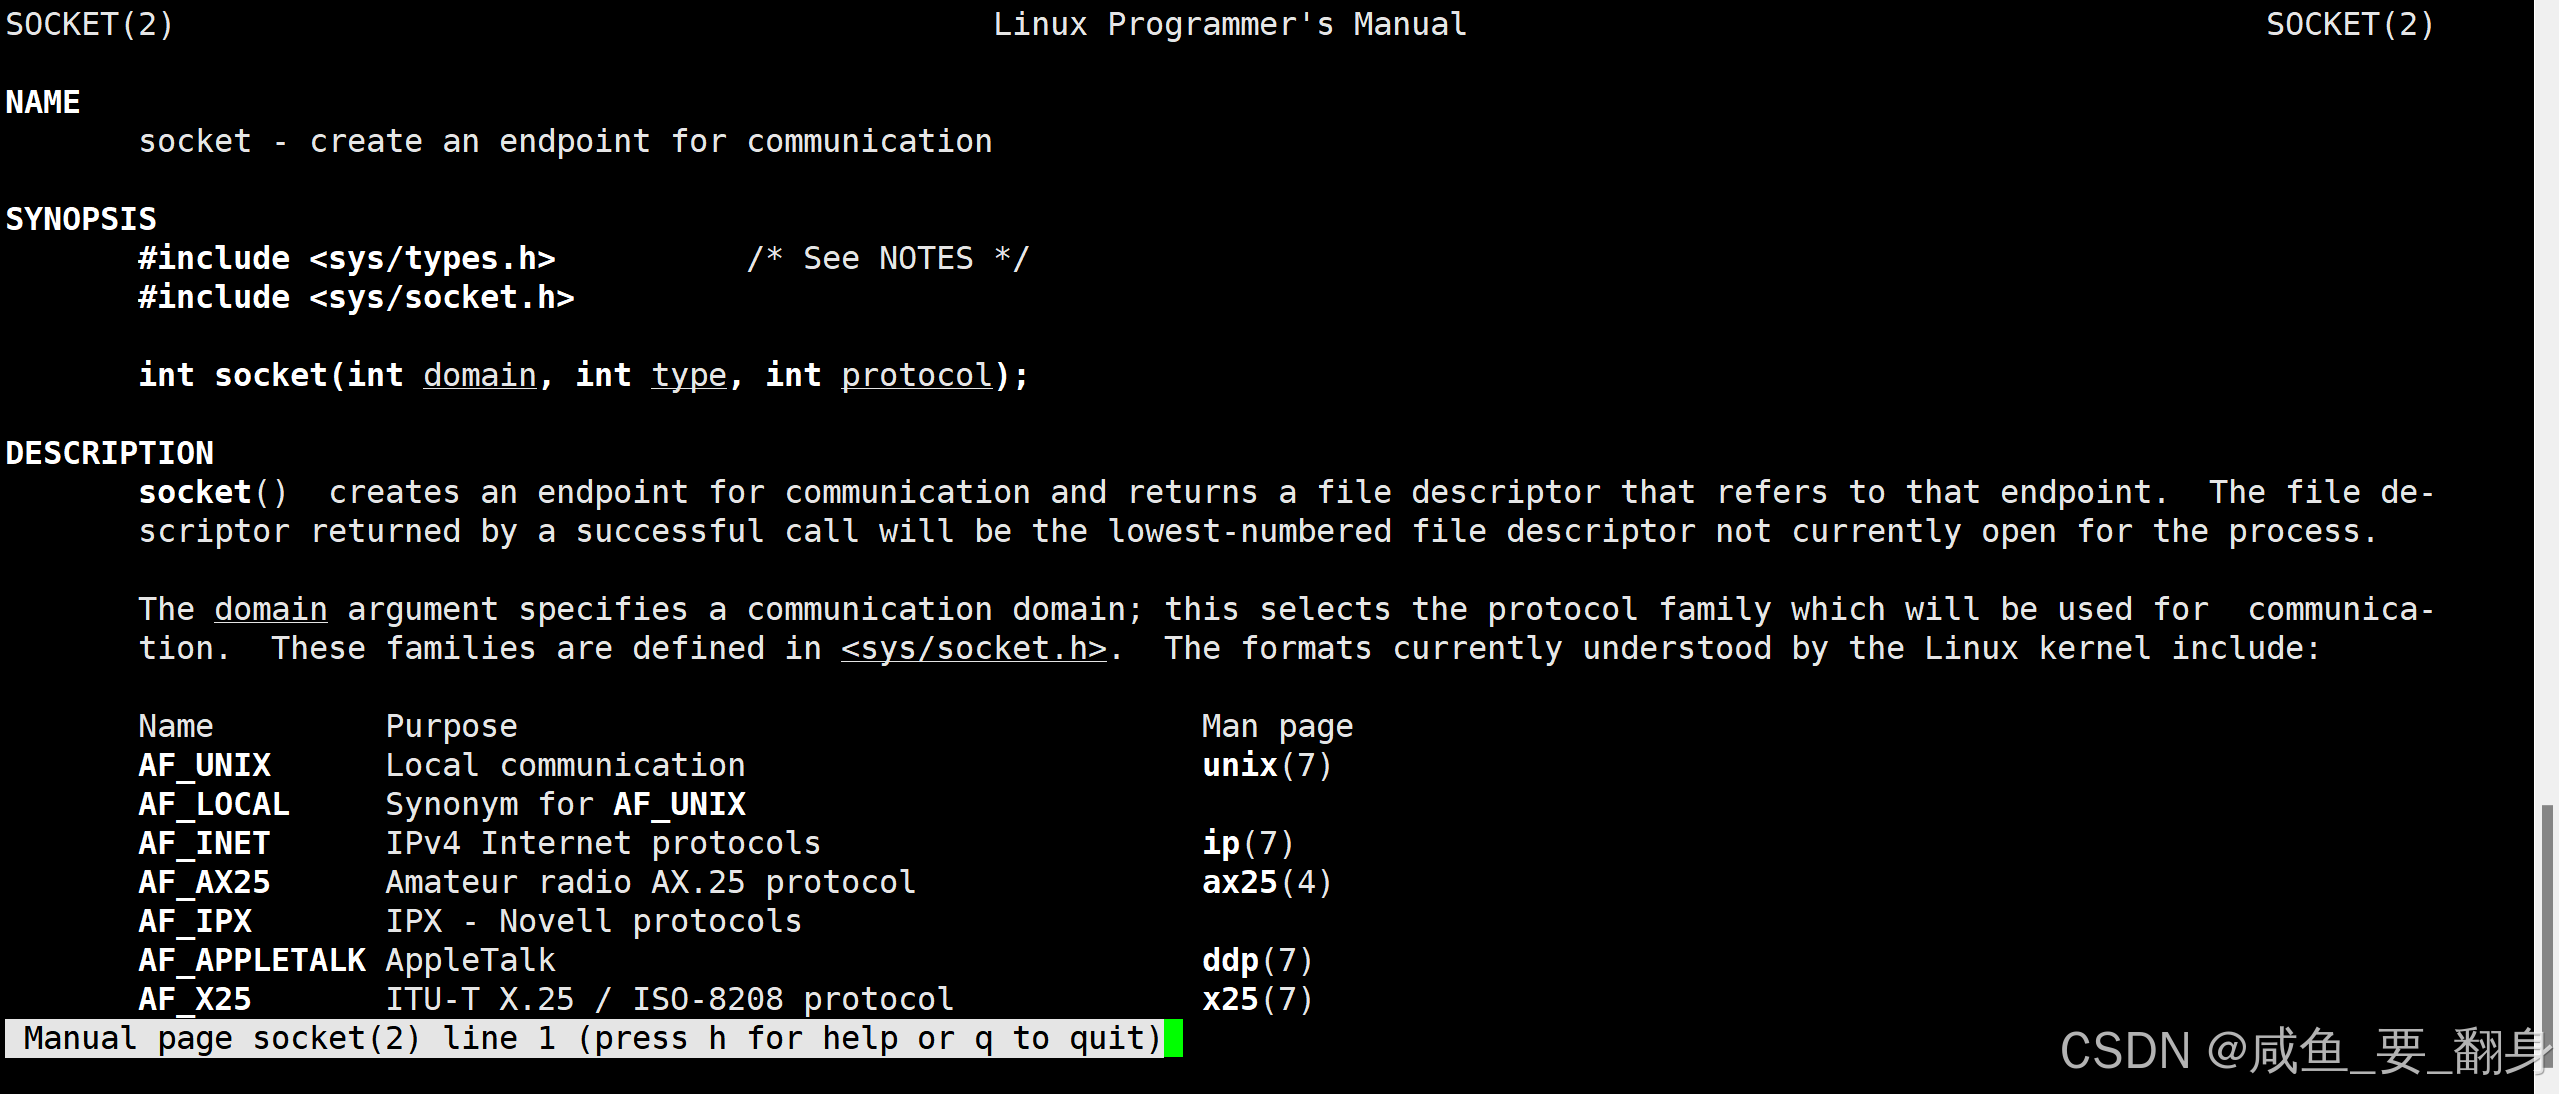This screenshot has height=1094, width=2559.
Task: Click the underlined type parameter in synopsis
Action: (x=688, y=376)
